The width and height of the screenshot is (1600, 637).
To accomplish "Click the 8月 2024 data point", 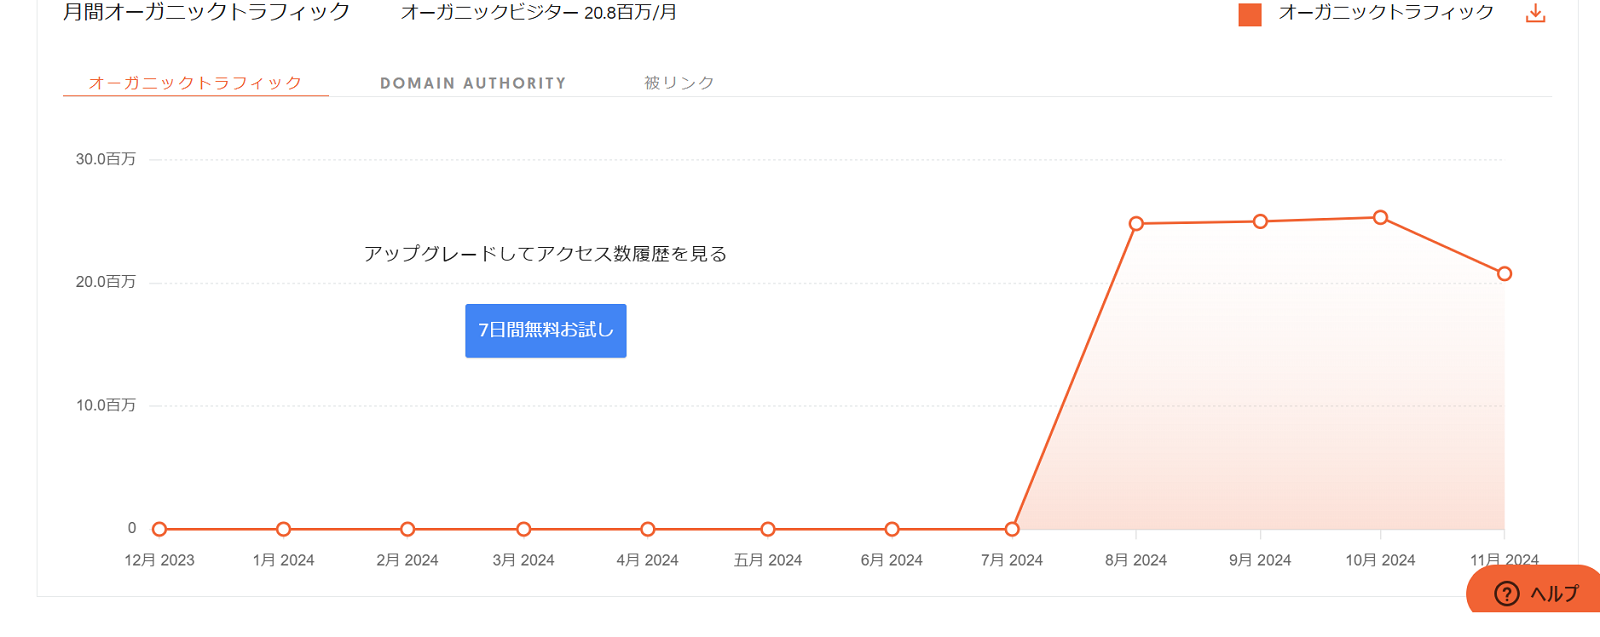I will 1136,224.
